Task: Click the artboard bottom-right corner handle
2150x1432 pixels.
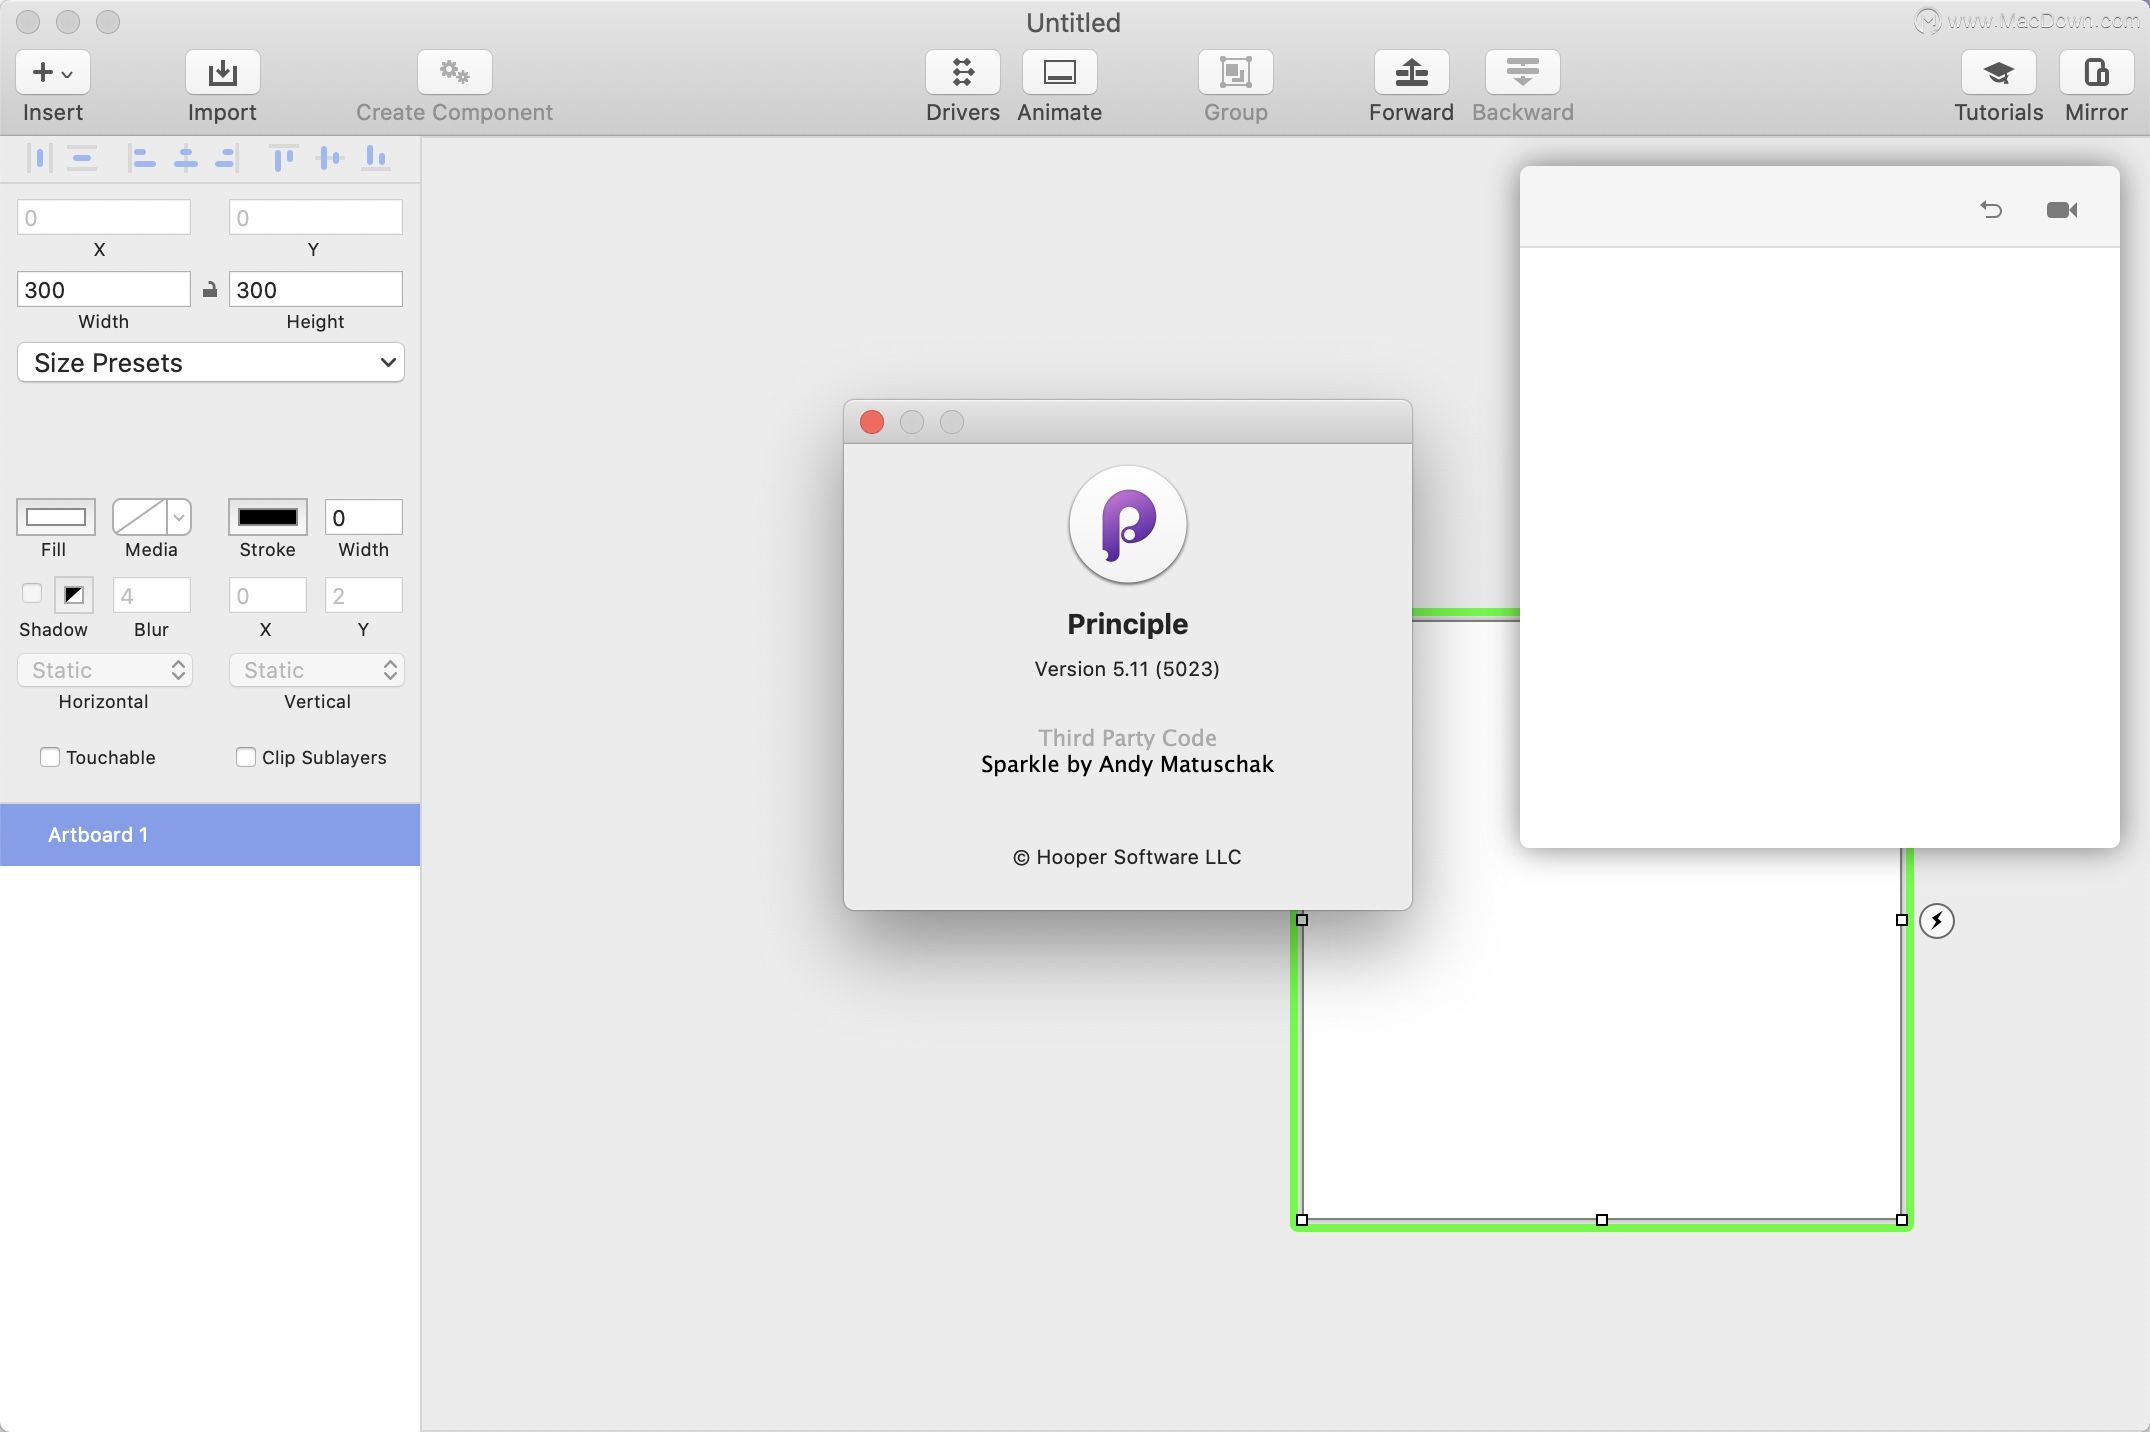Action: pos(1902,1220)
